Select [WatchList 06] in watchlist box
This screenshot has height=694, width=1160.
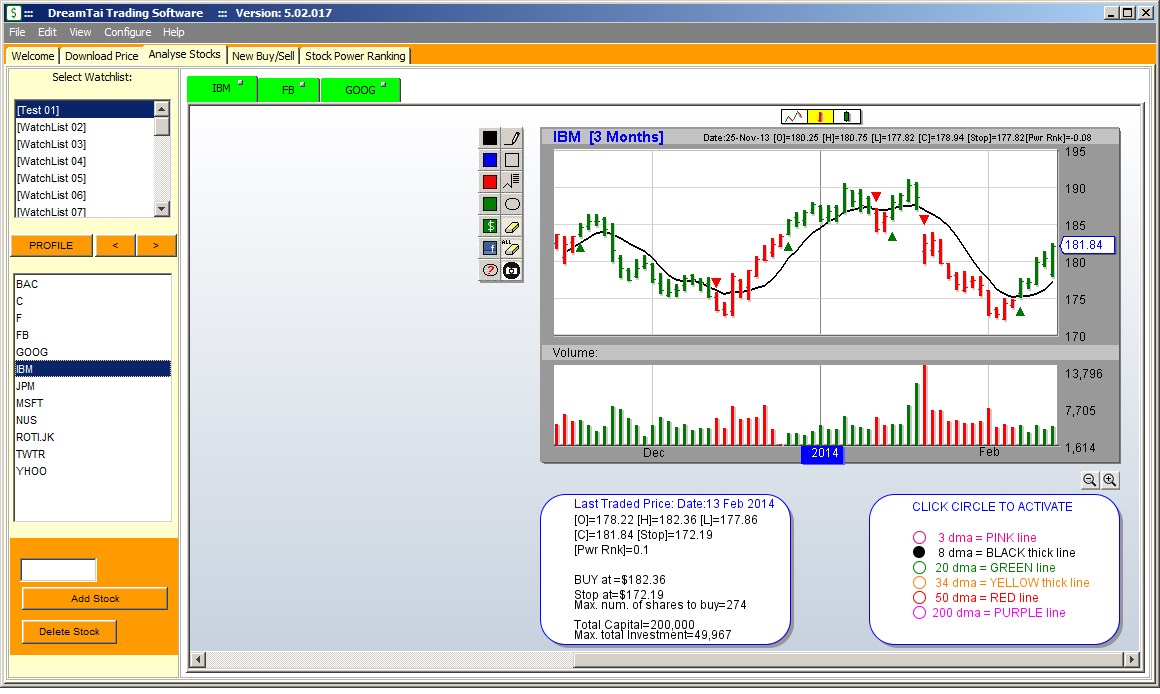point(84,195)
